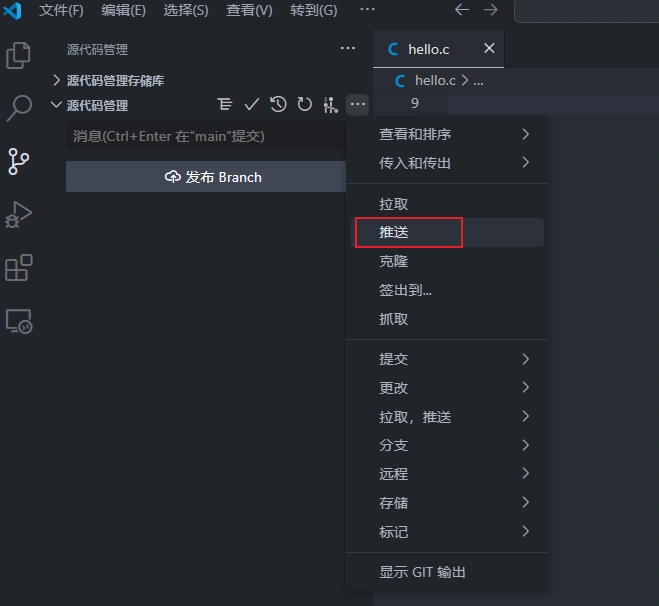
Task: Open the Search view in activity bar
Action: click(18, 108)
